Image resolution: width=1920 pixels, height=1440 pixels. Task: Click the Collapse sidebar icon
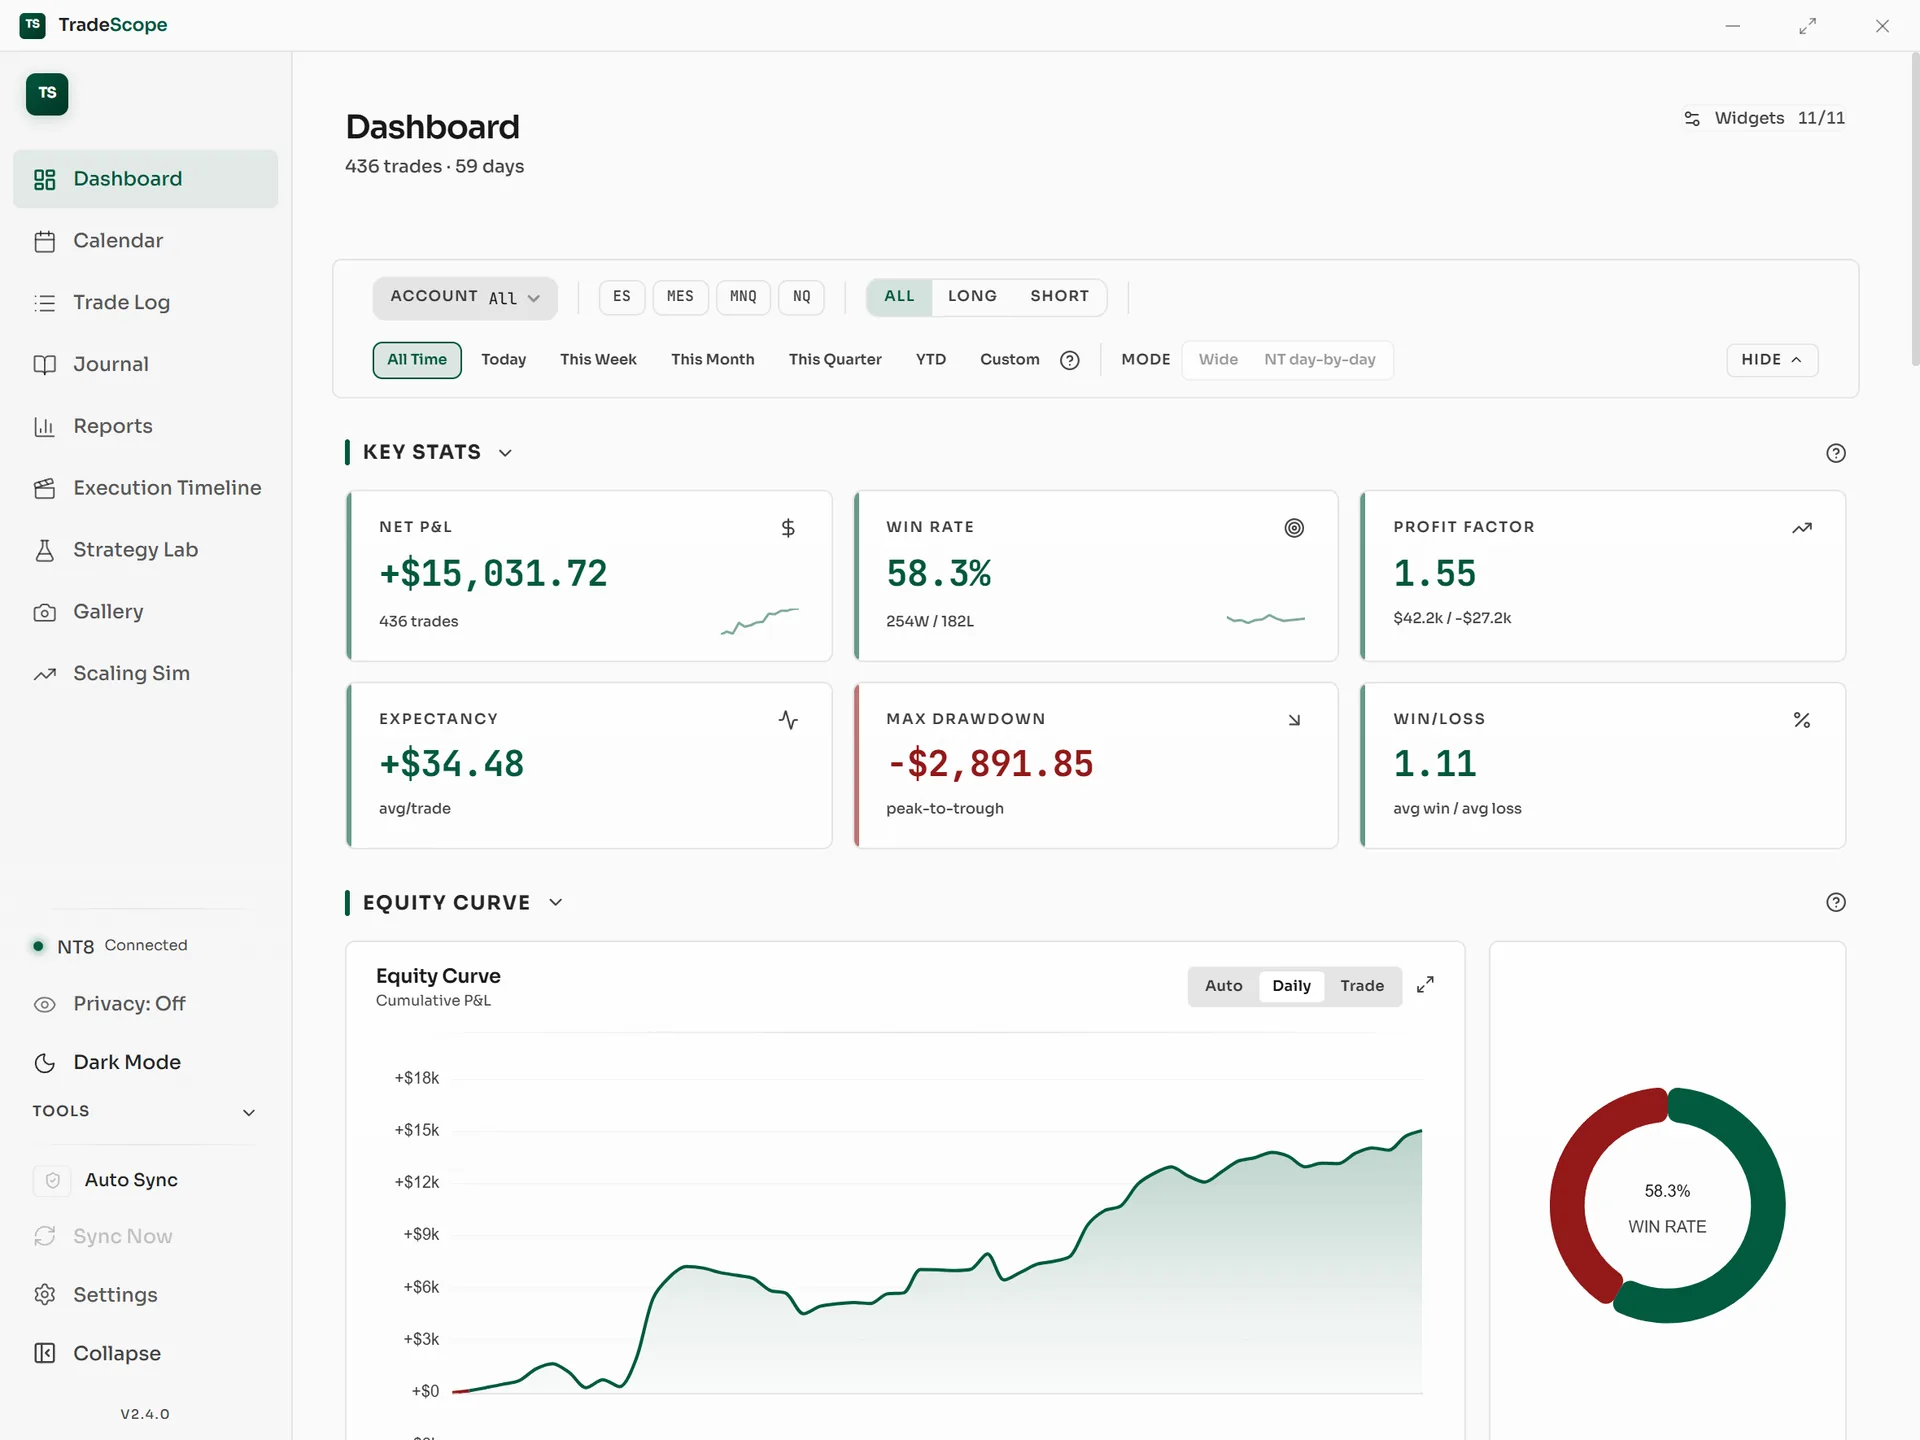pos(44,1354)
